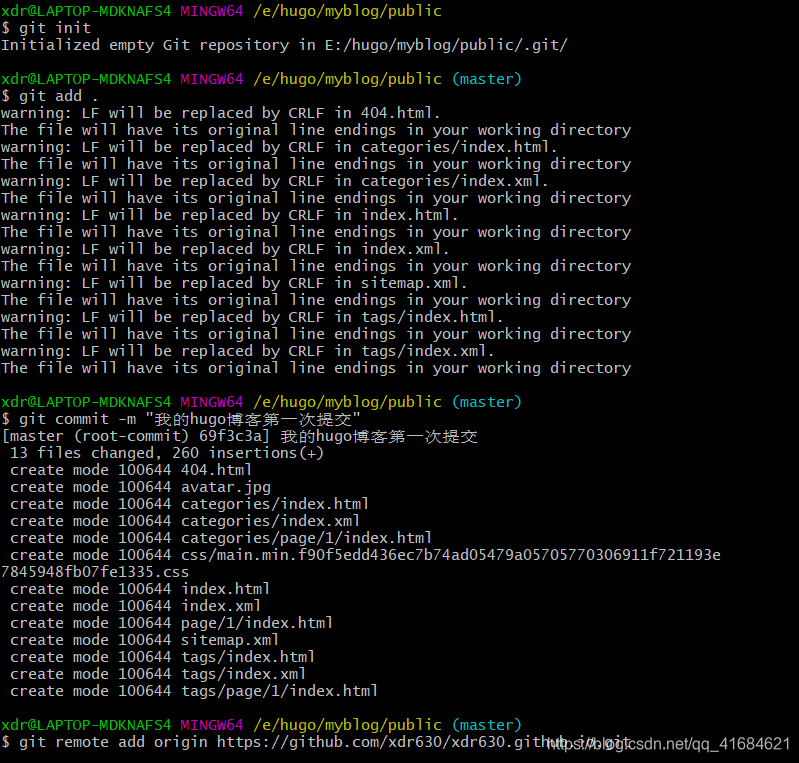Click the wrapped '7845948fb07fe1335.css' line

[95, 572]
